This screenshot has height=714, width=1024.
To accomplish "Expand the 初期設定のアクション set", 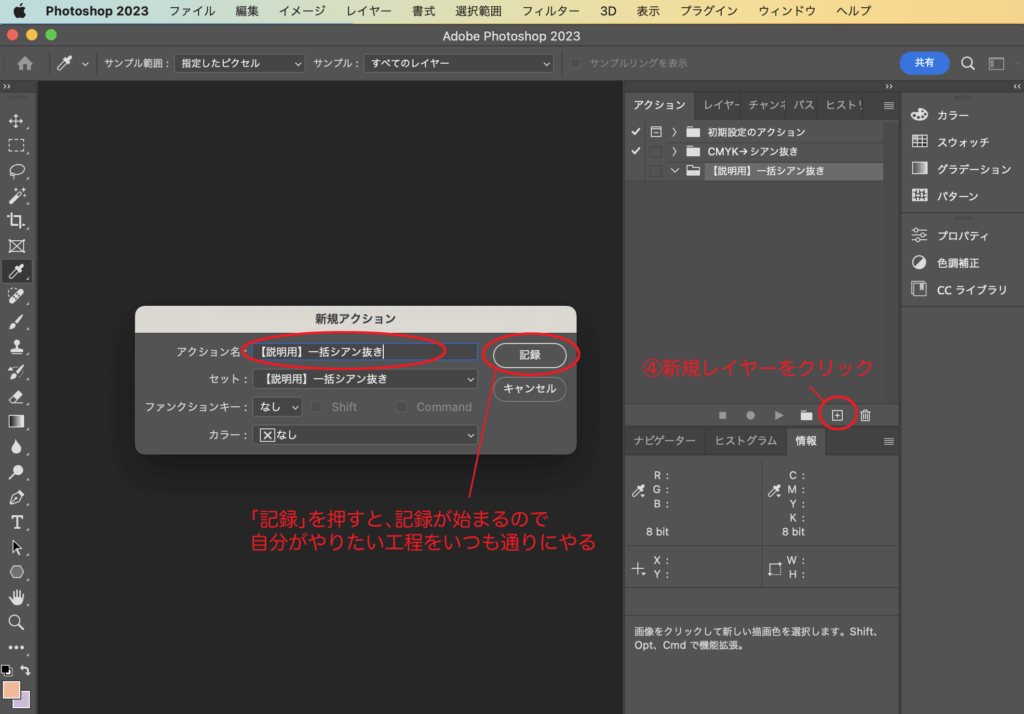I will click(x=674, y=132).
